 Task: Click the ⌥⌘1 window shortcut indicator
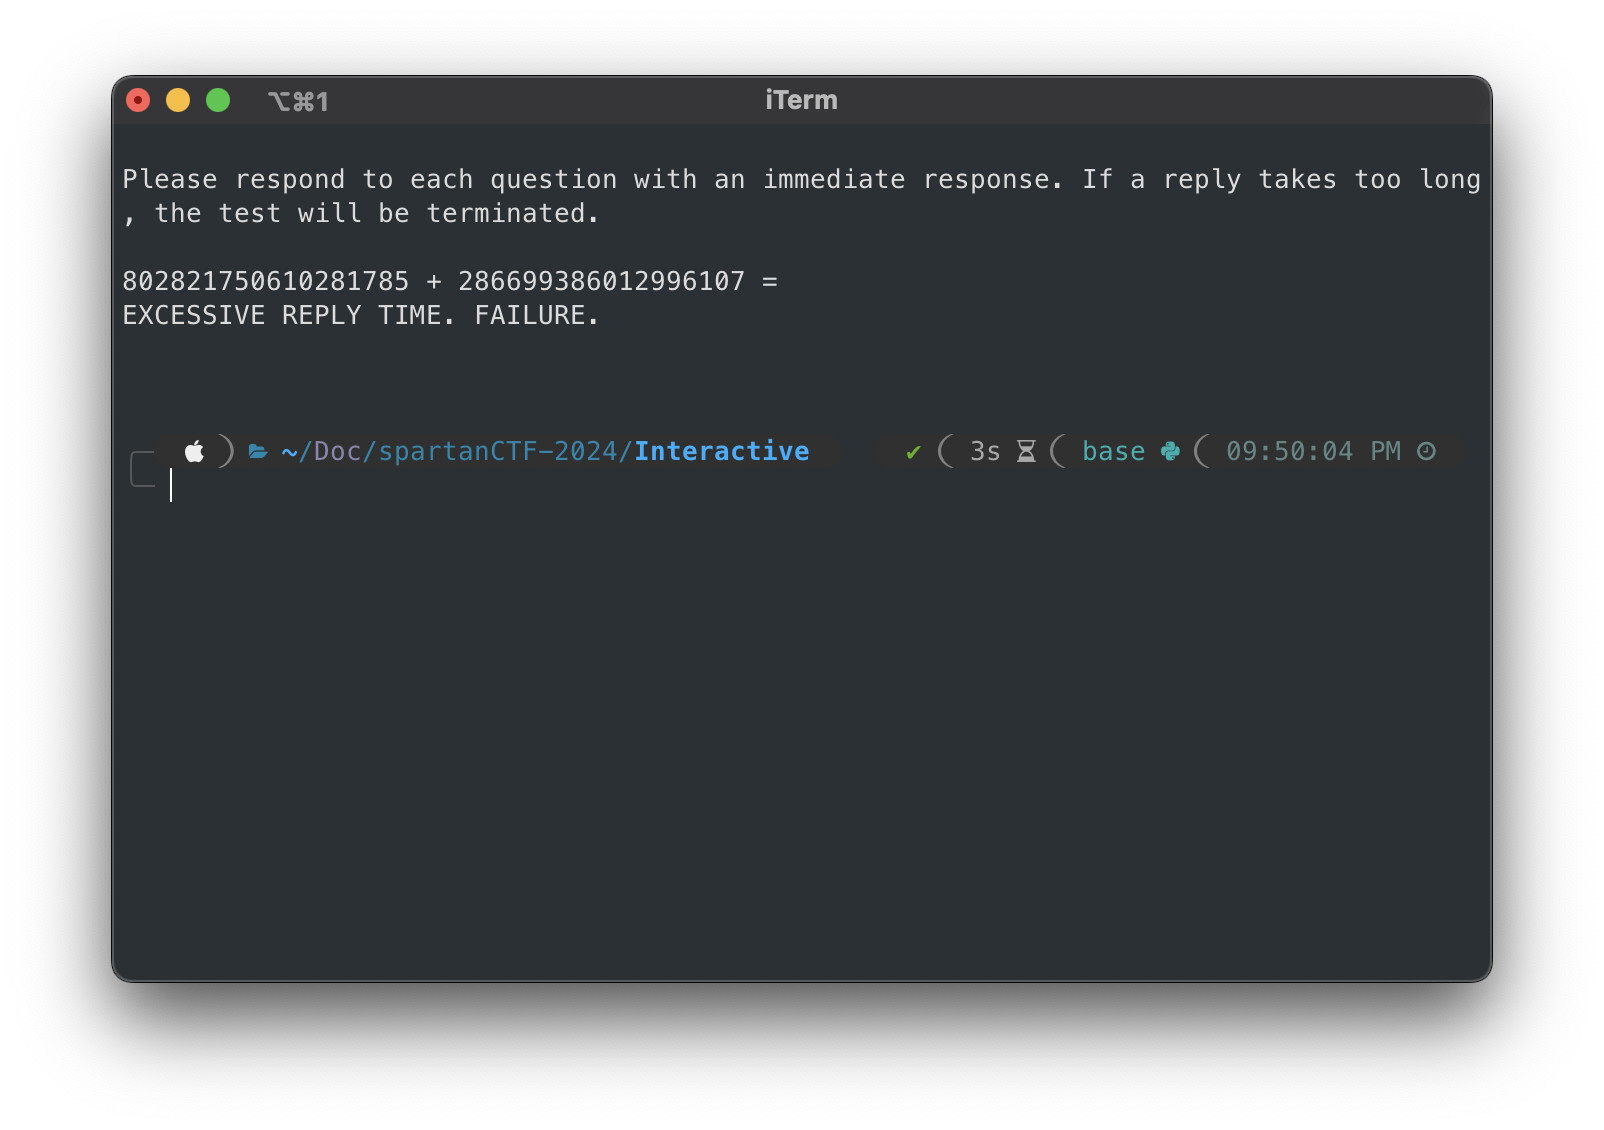click(298, 101)
